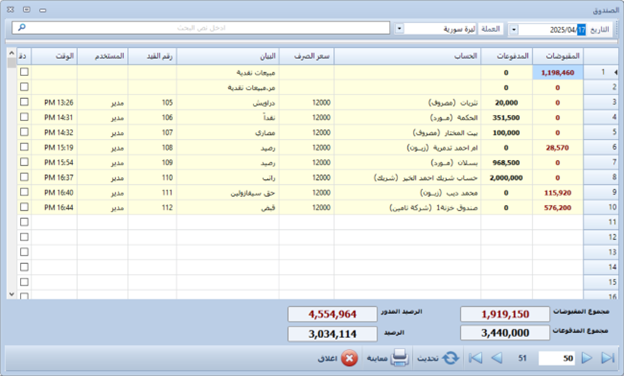Tick the checkbox for entry 108

coord(24,147)
